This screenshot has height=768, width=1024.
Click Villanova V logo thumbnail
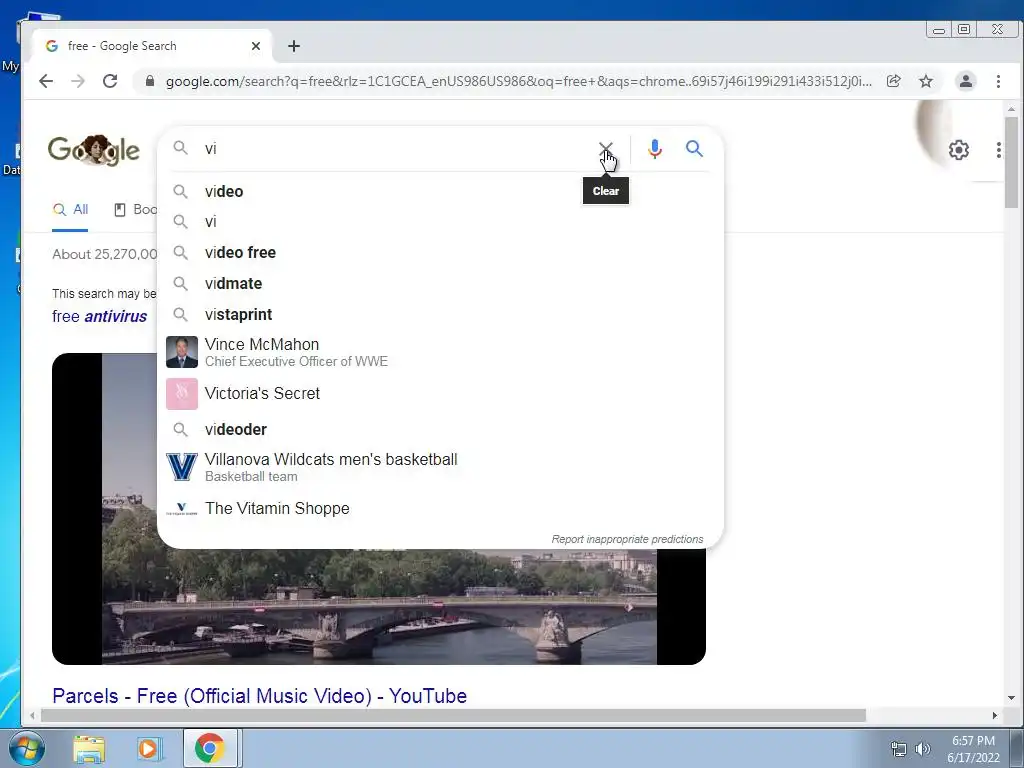(182, 467)
